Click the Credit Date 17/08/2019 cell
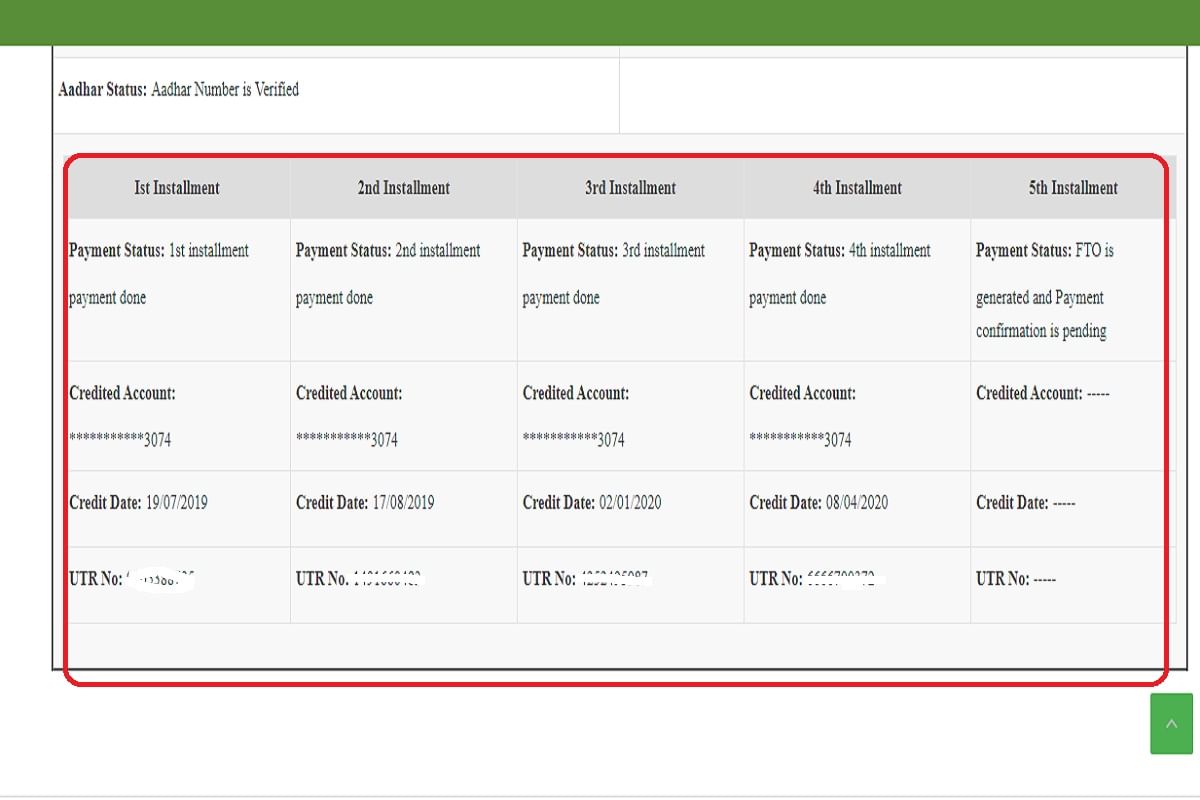This screenshot has width=1200, height=800. coord(364,503)
